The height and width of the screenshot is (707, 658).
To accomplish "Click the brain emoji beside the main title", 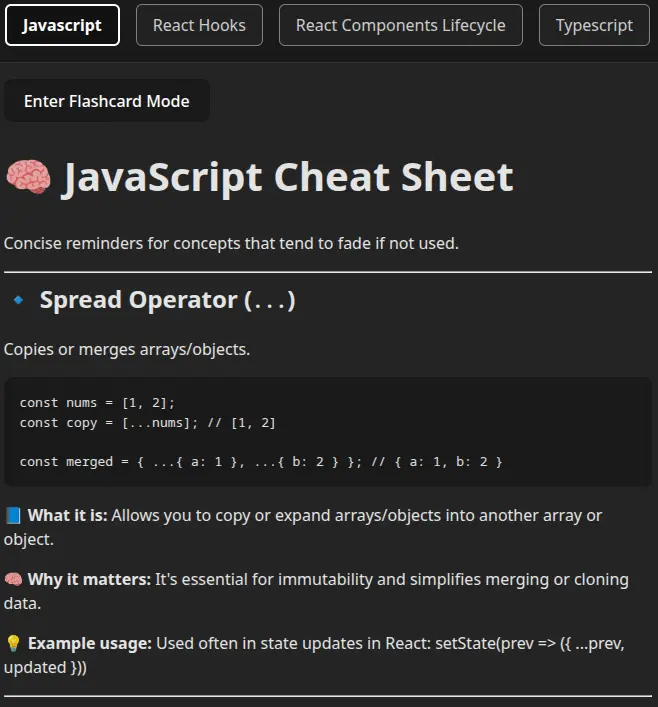I will (x=28, y=178).
